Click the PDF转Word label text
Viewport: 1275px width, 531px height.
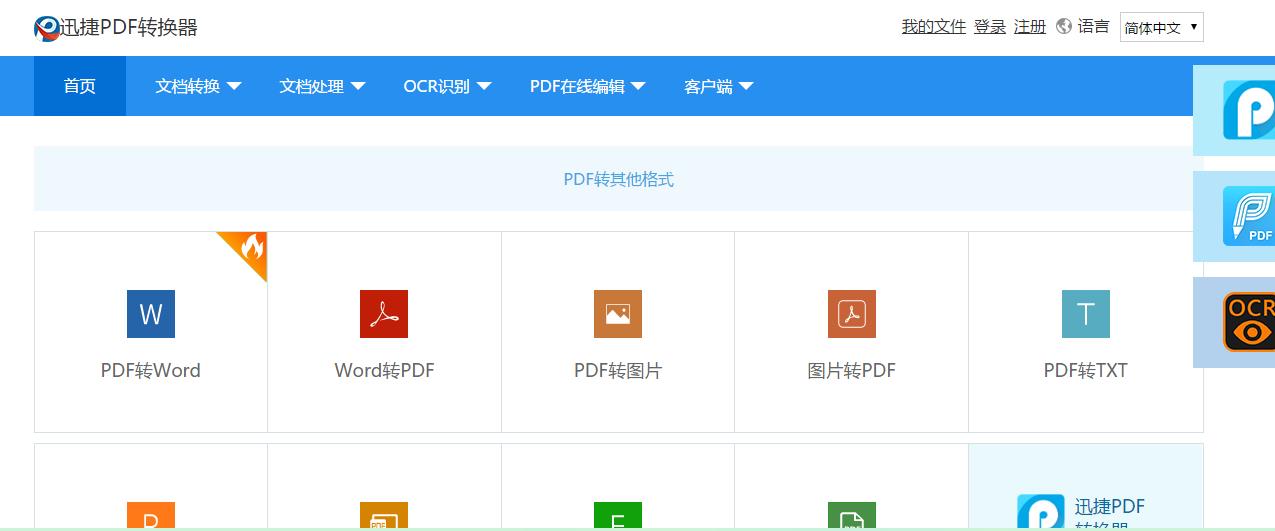click(151, 370)
